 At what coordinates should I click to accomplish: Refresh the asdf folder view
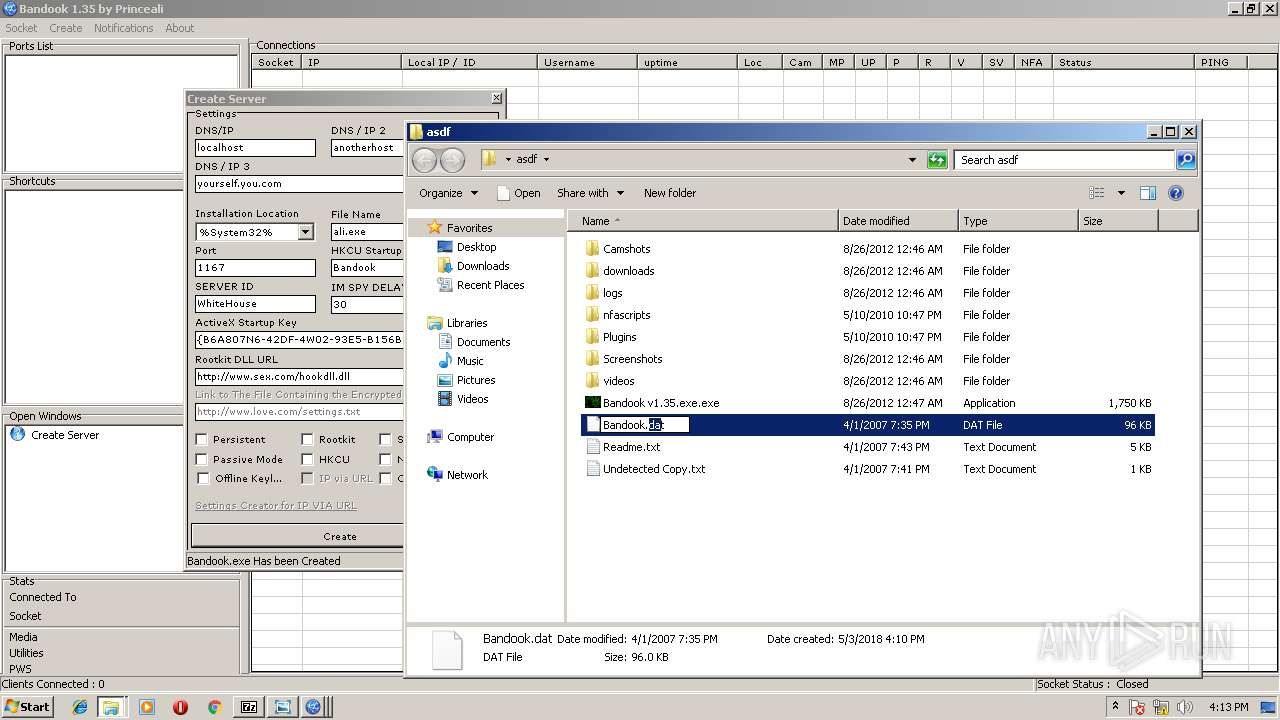937,160
